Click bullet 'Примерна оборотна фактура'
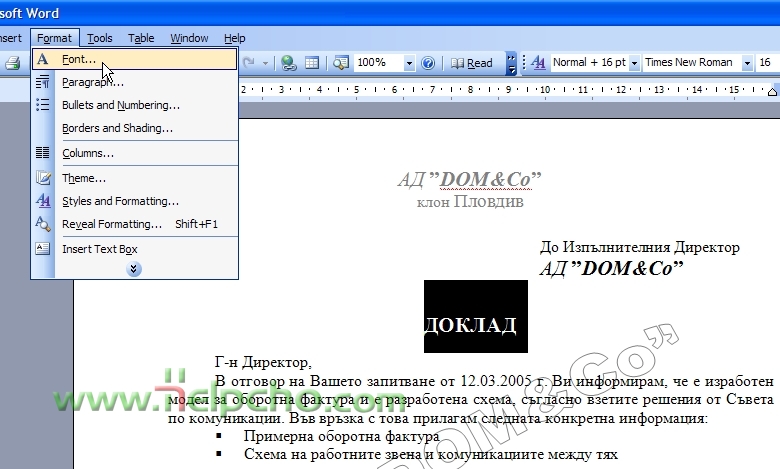The height and width of the screenshot is (469, 780). pyautogui.click(x=341, y=436)
